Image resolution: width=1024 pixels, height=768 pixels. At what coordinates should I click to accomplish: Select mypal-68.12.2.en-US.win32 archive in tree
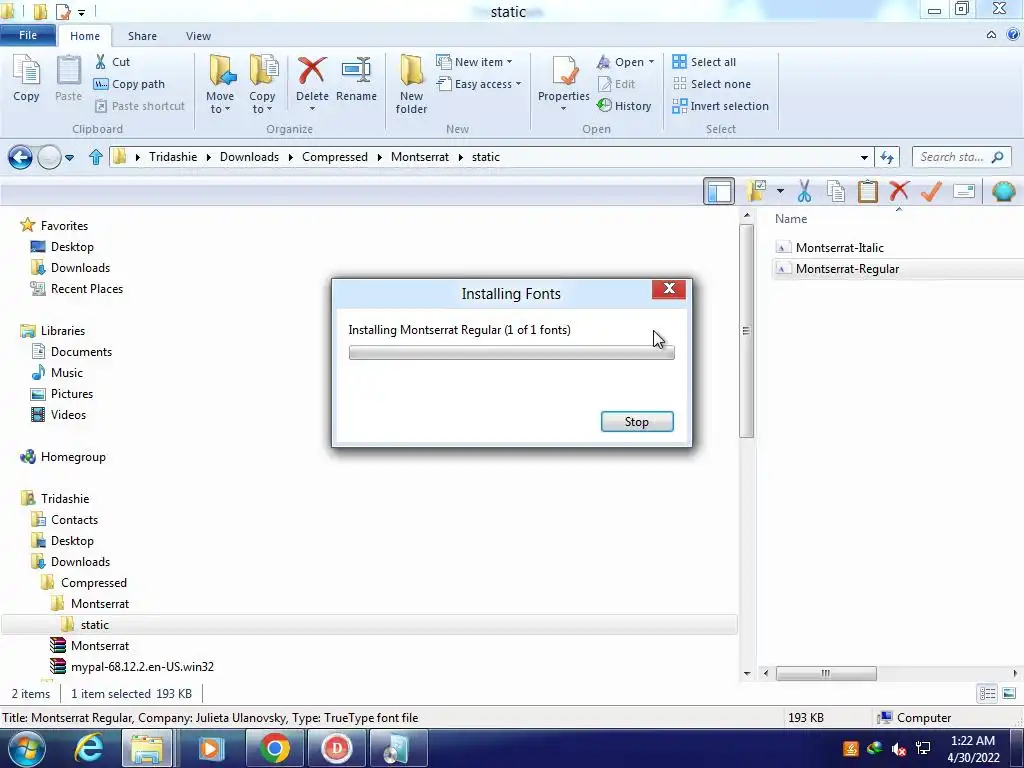point(142,667)
